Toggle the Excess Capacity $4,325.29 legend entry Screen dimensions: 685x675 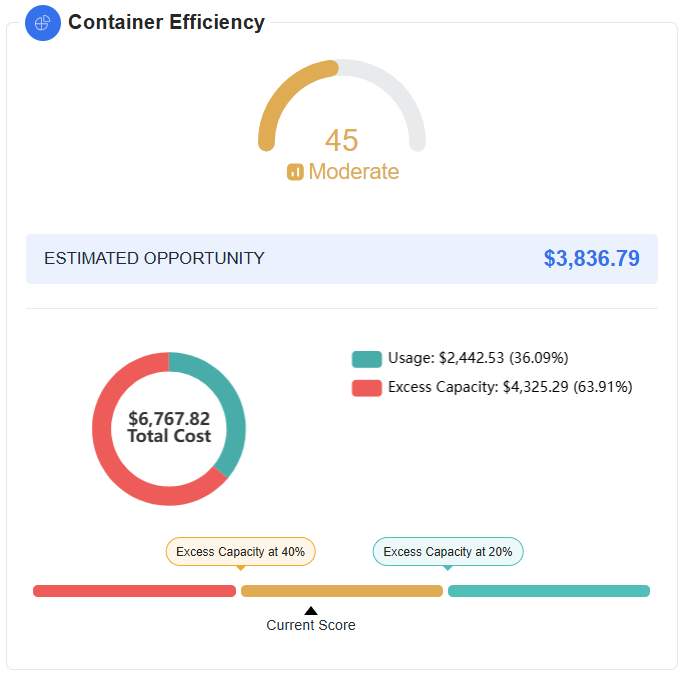[x=510, y=387]
